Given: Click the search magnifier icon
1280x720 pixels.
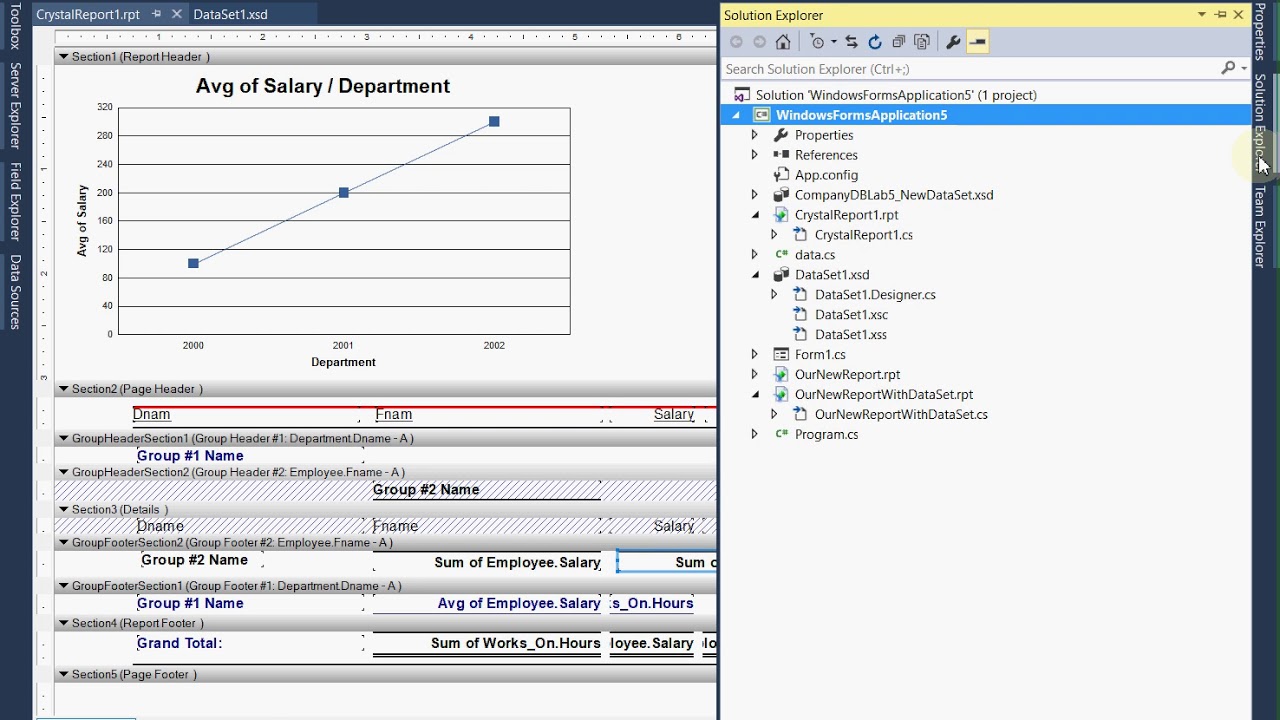Looking at the screenshot, I should (1228, 68).
